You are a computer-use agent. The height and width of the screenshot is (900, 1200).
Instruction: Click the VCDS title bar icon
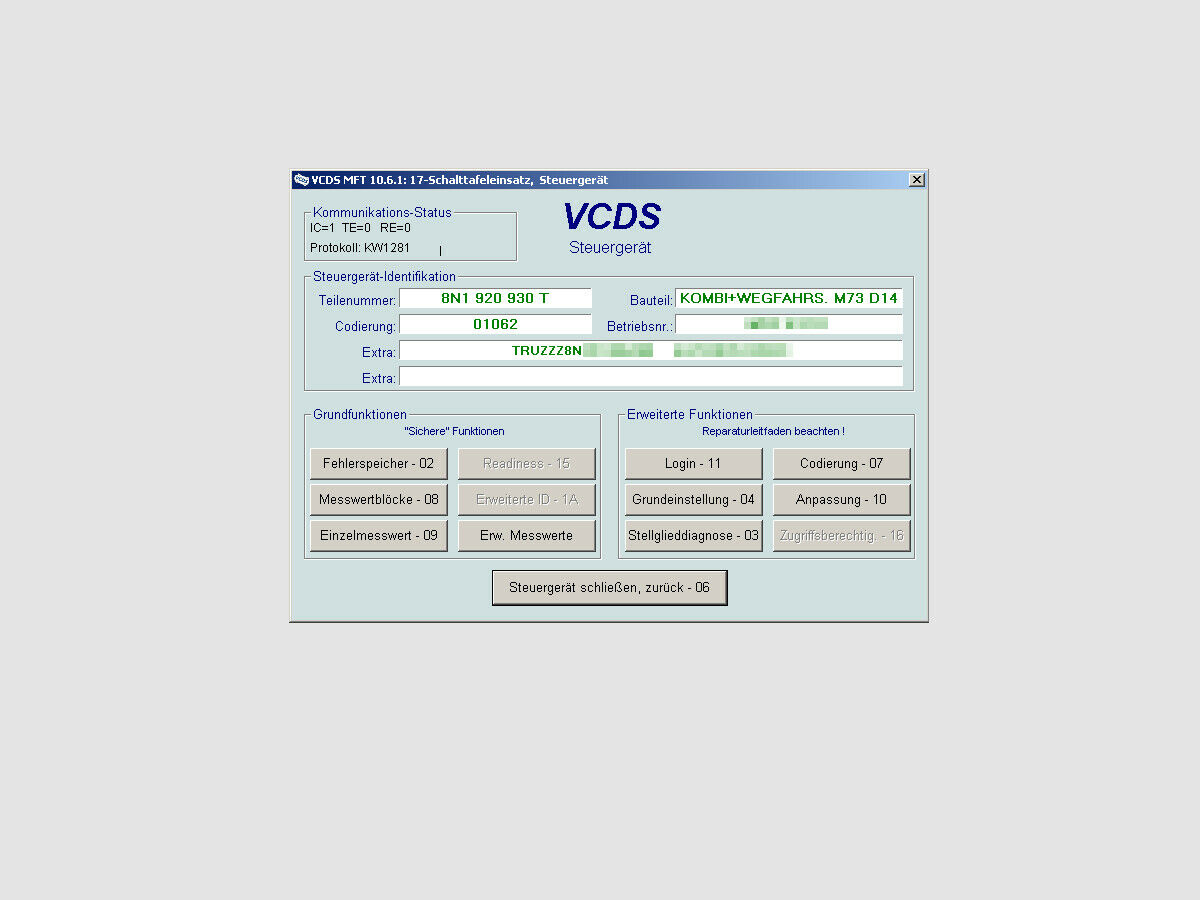[301, 180]
